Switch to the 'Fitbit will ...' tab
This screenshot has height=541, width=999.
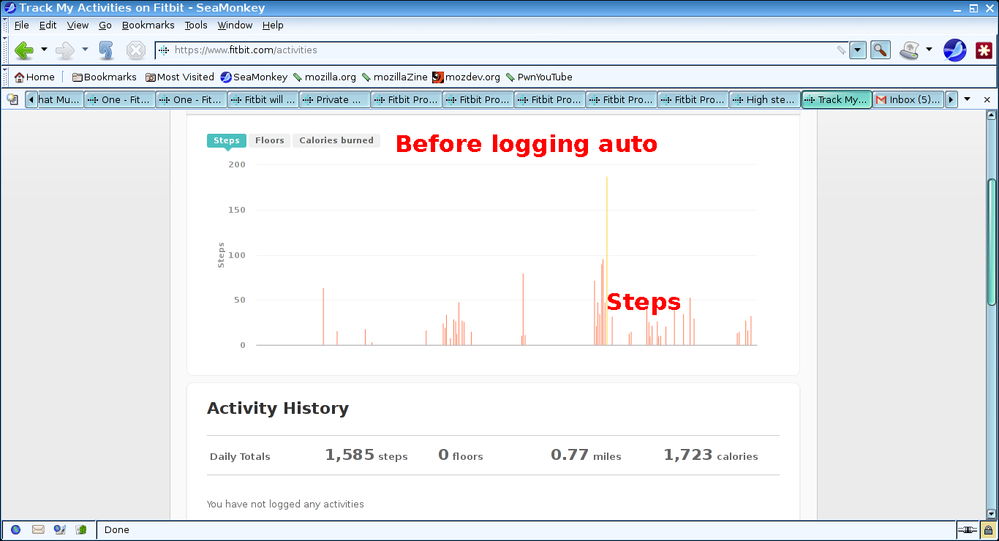pos(262,99)
